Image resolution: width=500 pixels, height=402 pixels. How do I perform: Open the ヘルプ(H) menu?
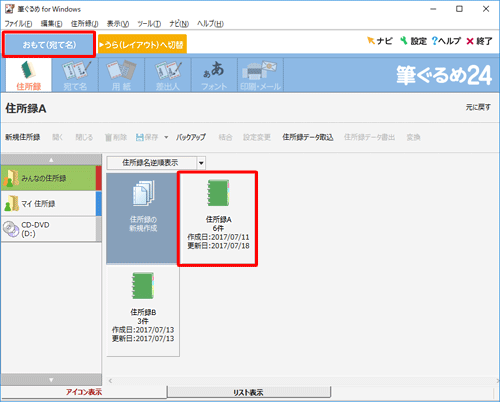click(x=210, y=24)
